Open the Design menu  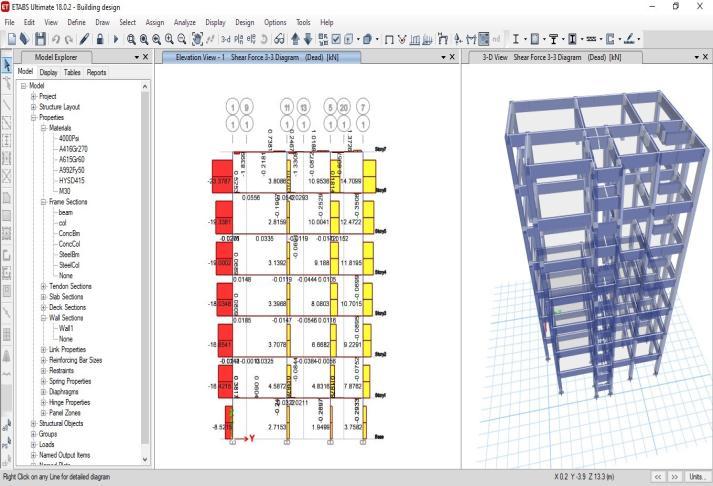click(x=245, y=22)
